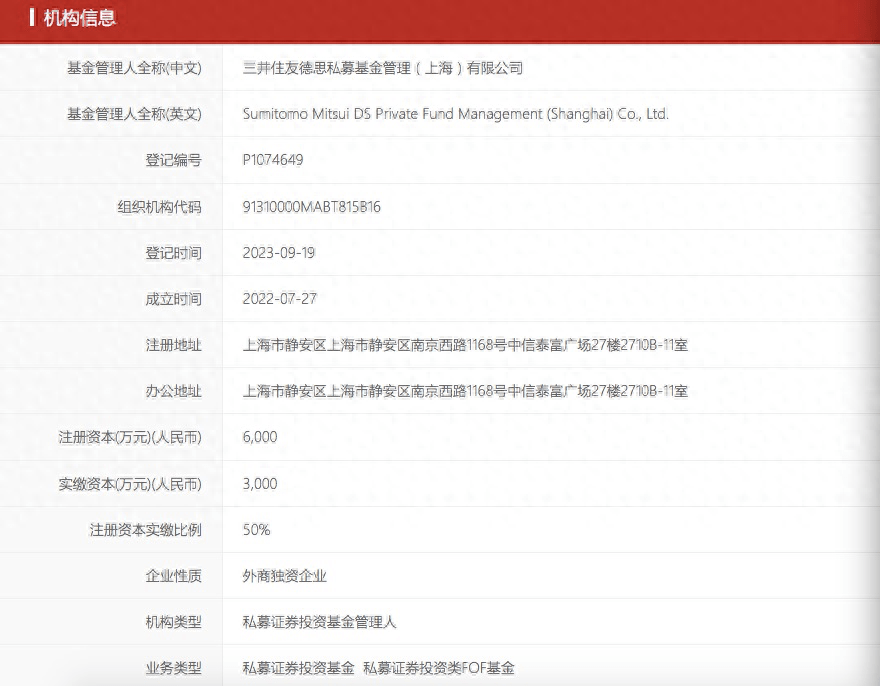Select the Sumitomo Mitsui DS English name
Screen dimensions: 880x686
click(456, 115)
